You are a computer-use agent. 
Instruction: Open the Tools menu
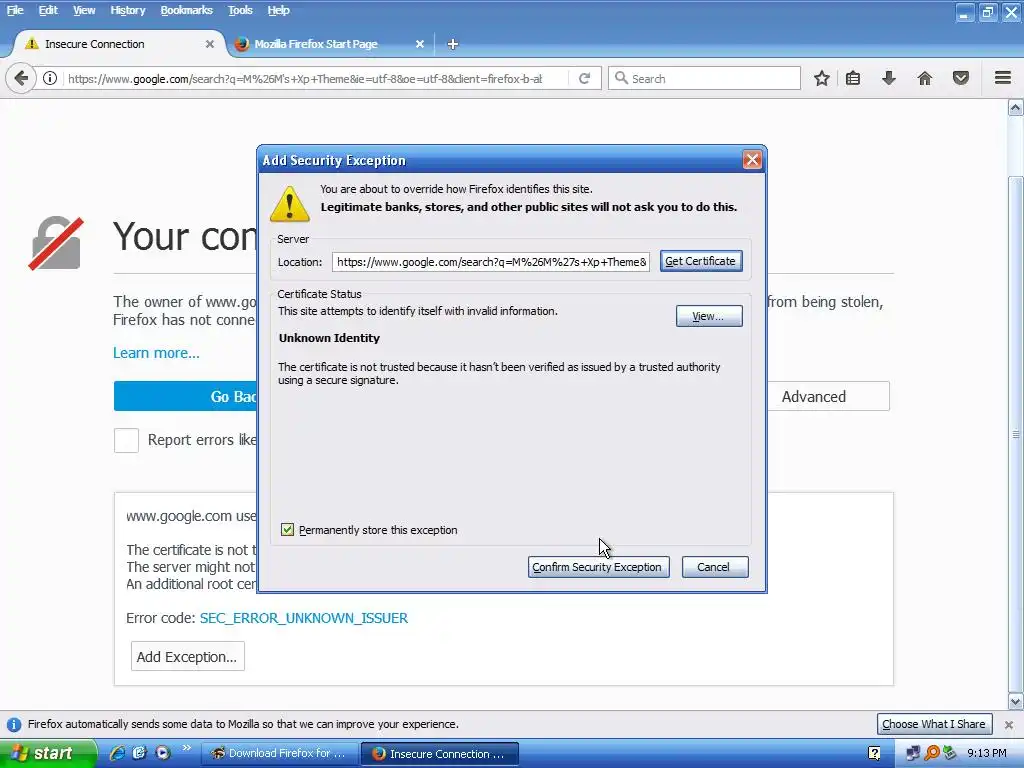[240, 10]
